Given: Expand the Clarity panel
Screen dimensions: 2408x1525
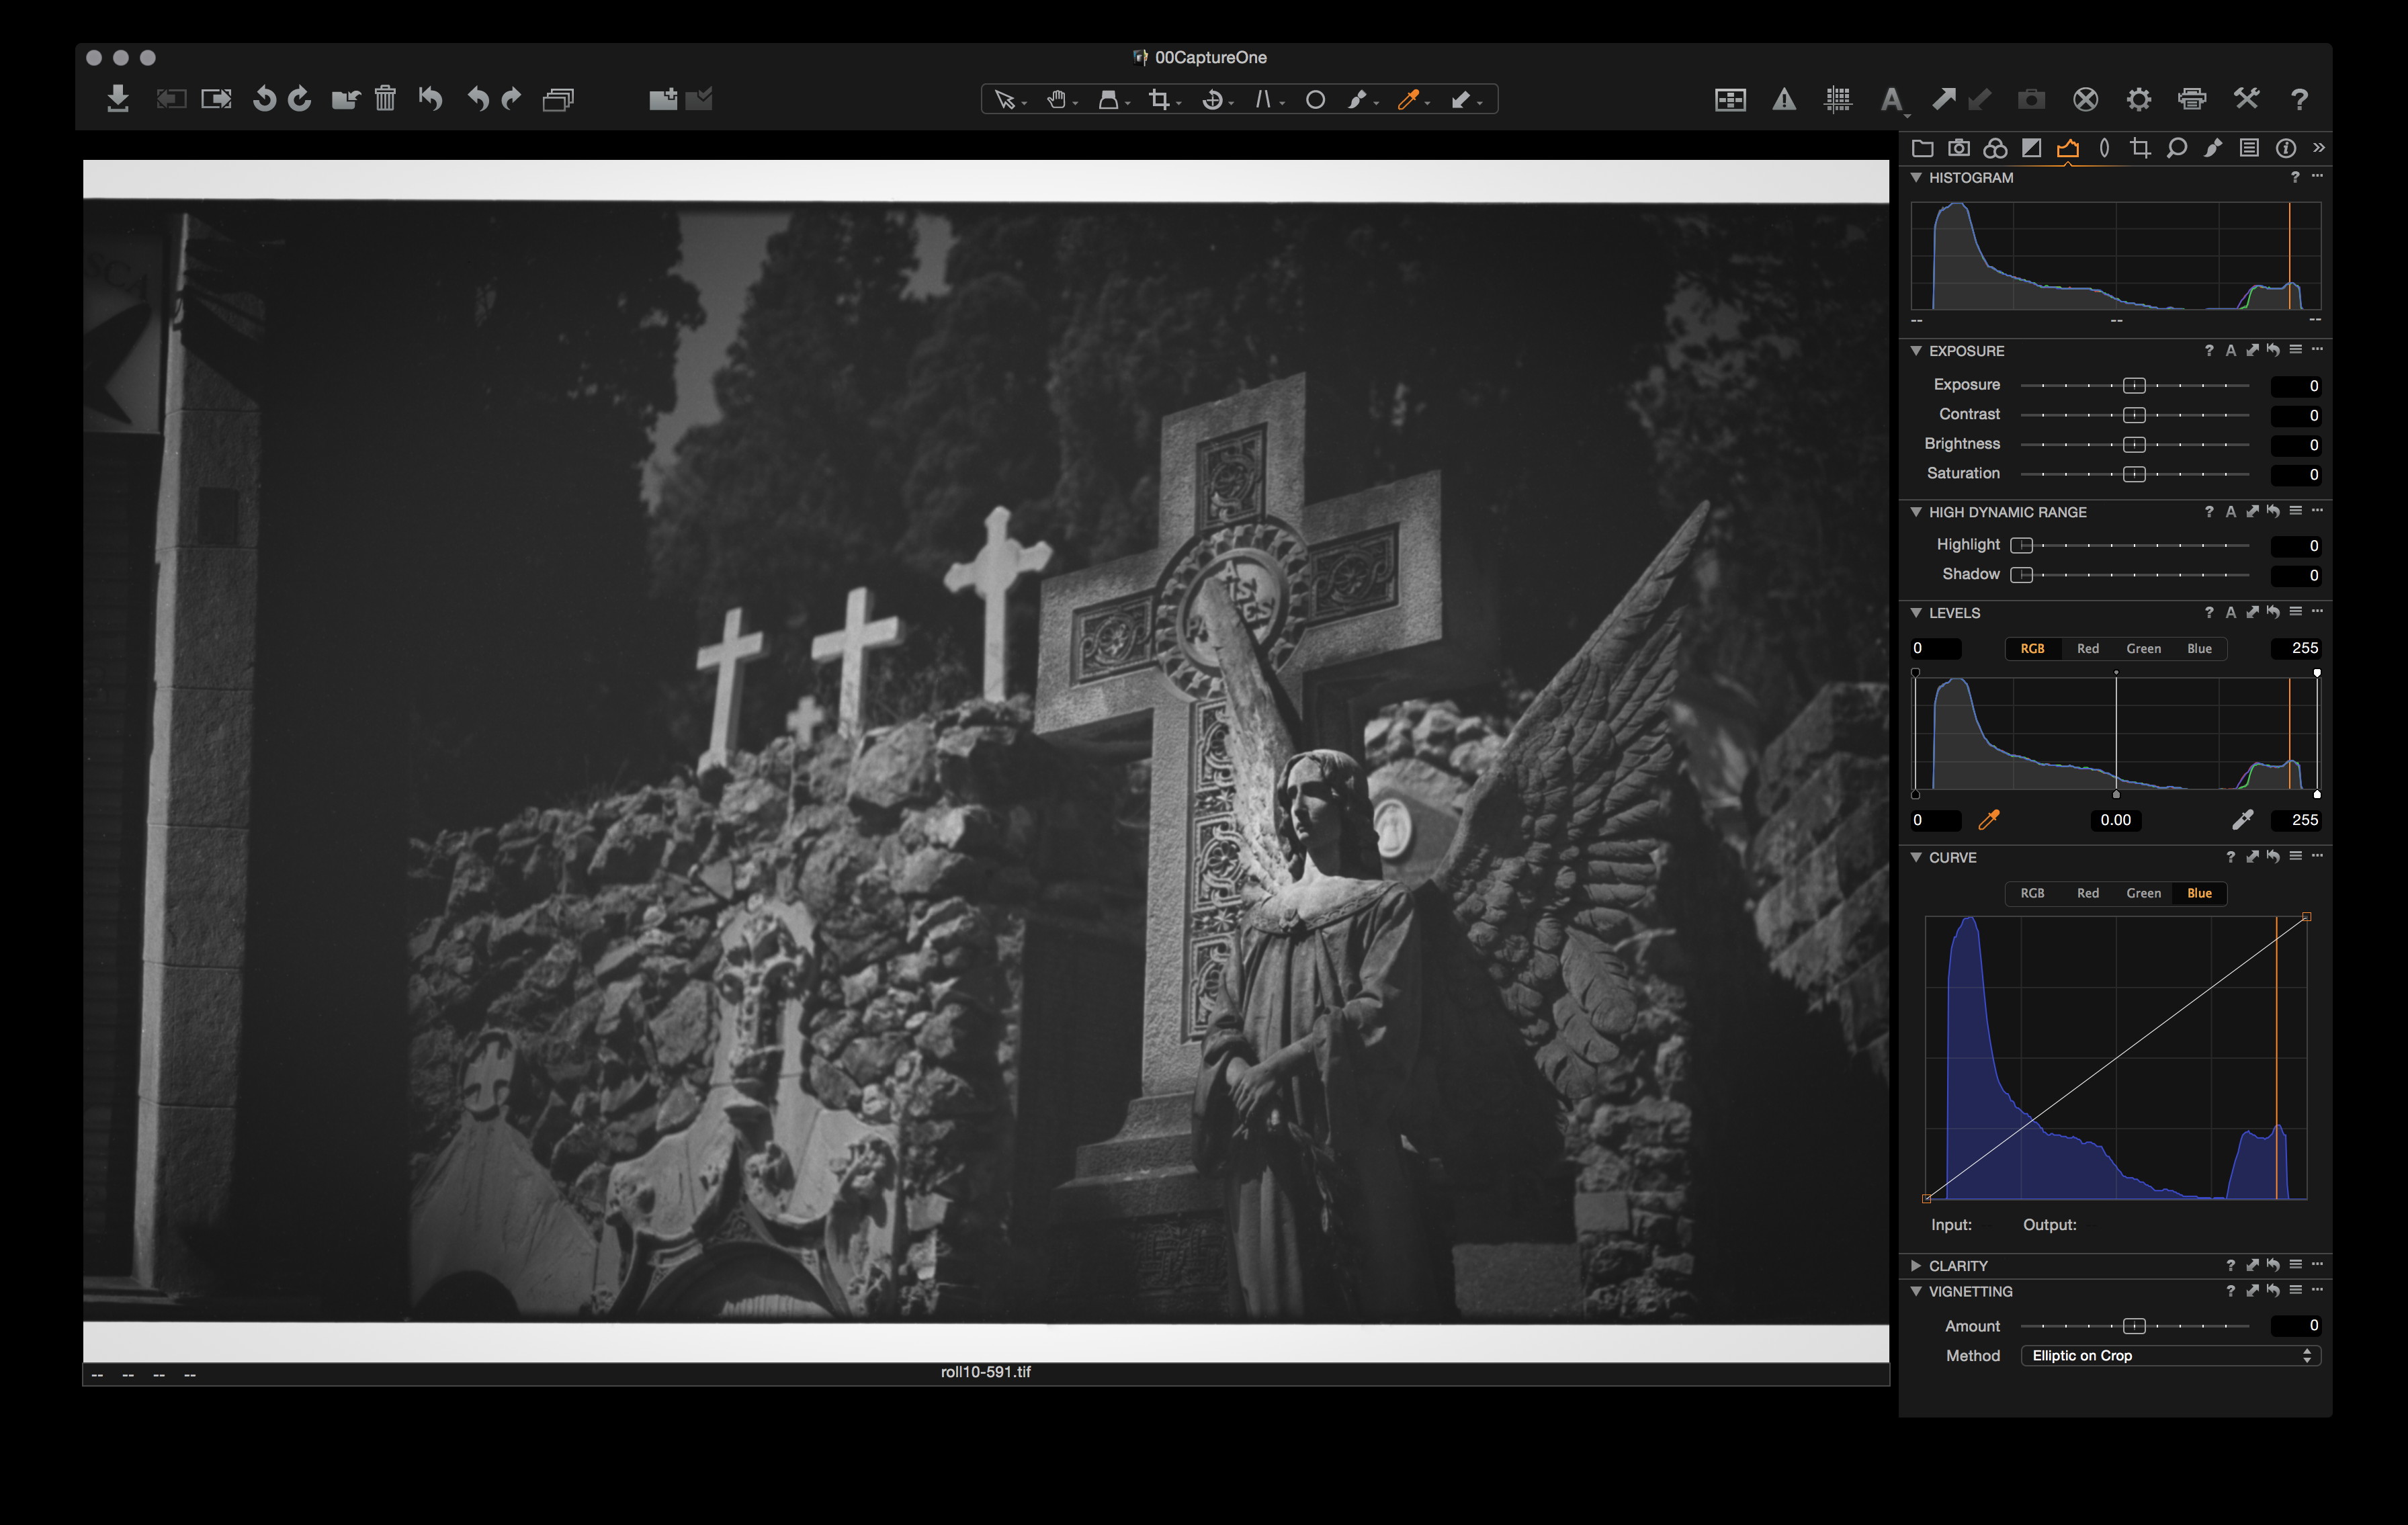Looking at the screenshot, I should [1916, 1265].
